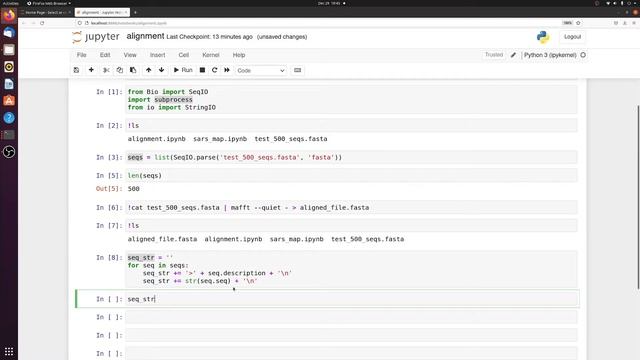Show Applications grid in the dock
Screen dimensions: 640x360
[x=9, y=351]
